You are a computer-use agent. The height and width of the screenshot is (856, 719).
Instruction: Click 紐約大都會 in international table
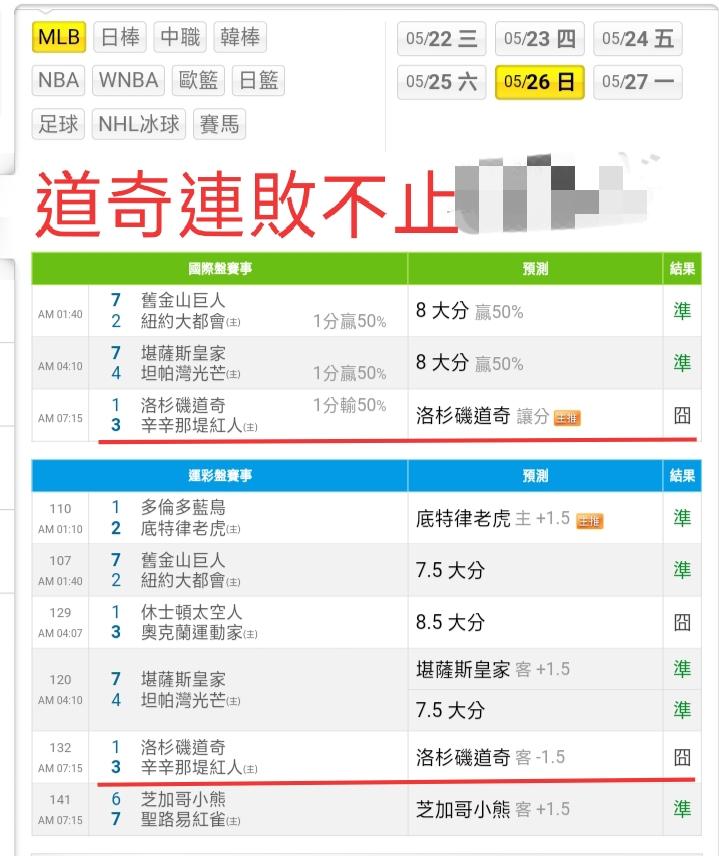click(183, 321)
